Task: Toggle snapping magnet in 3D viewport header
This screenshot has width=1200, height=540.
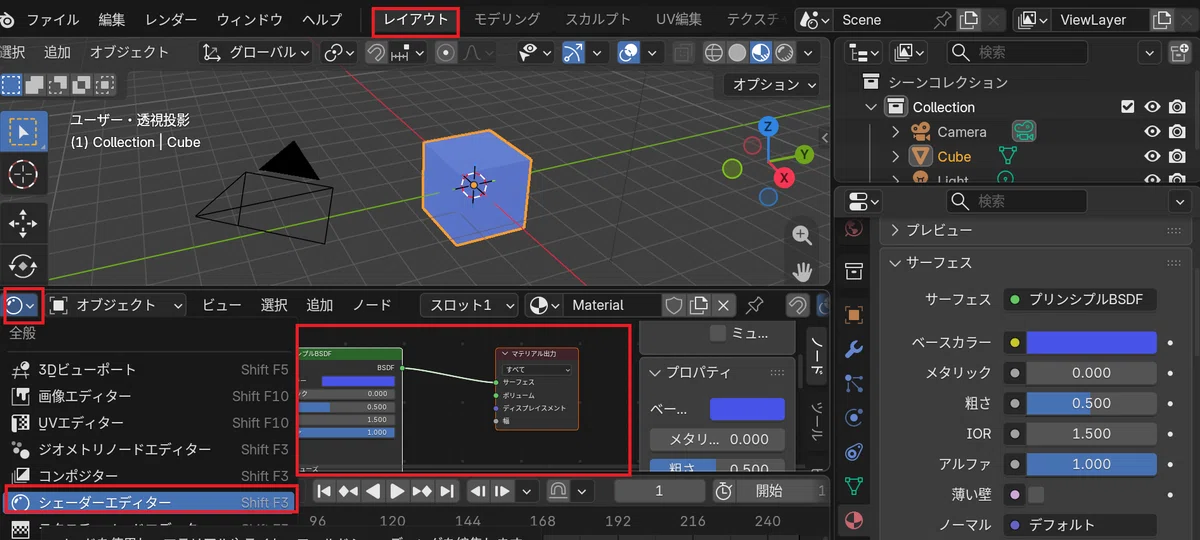Action: click(376, 52)
